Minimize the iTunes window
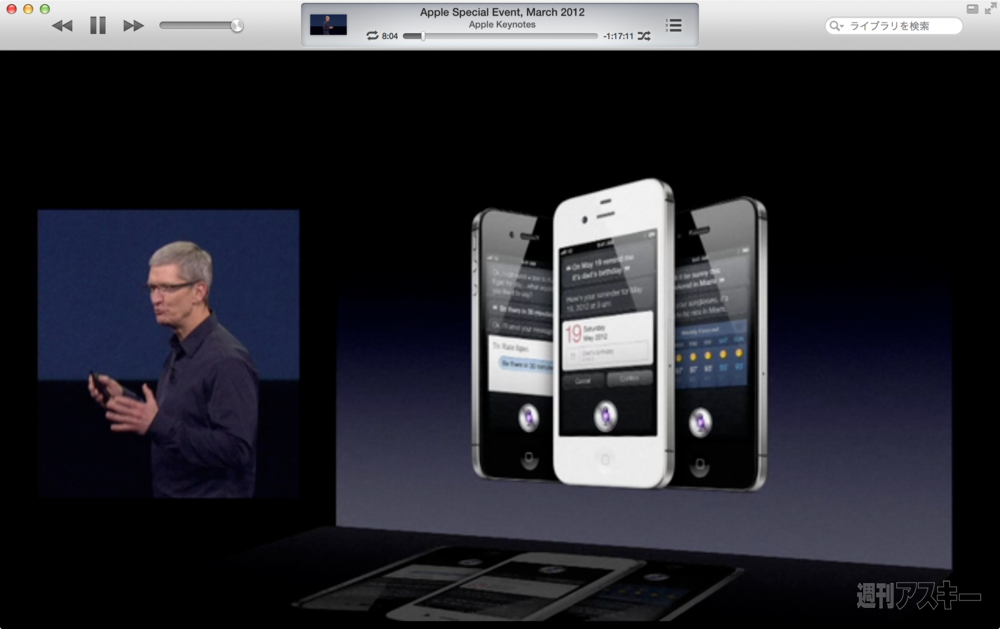Viewport: 1000px width, 629px height. pyautogui.click(x=28, y=9)
